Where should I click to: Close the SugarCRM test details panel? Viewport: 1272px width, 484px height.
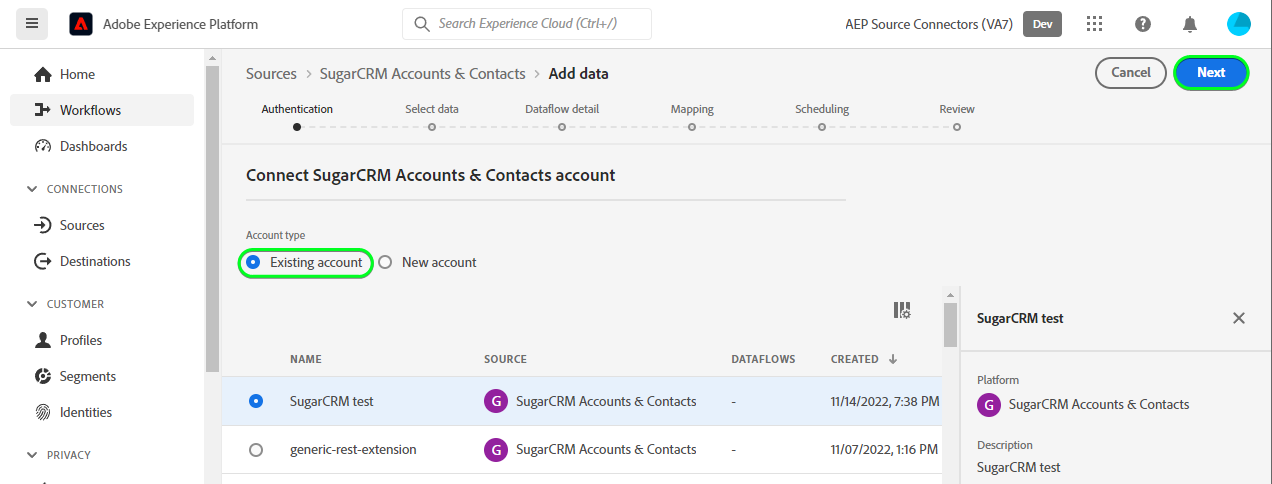click(x=1239, y=318)
